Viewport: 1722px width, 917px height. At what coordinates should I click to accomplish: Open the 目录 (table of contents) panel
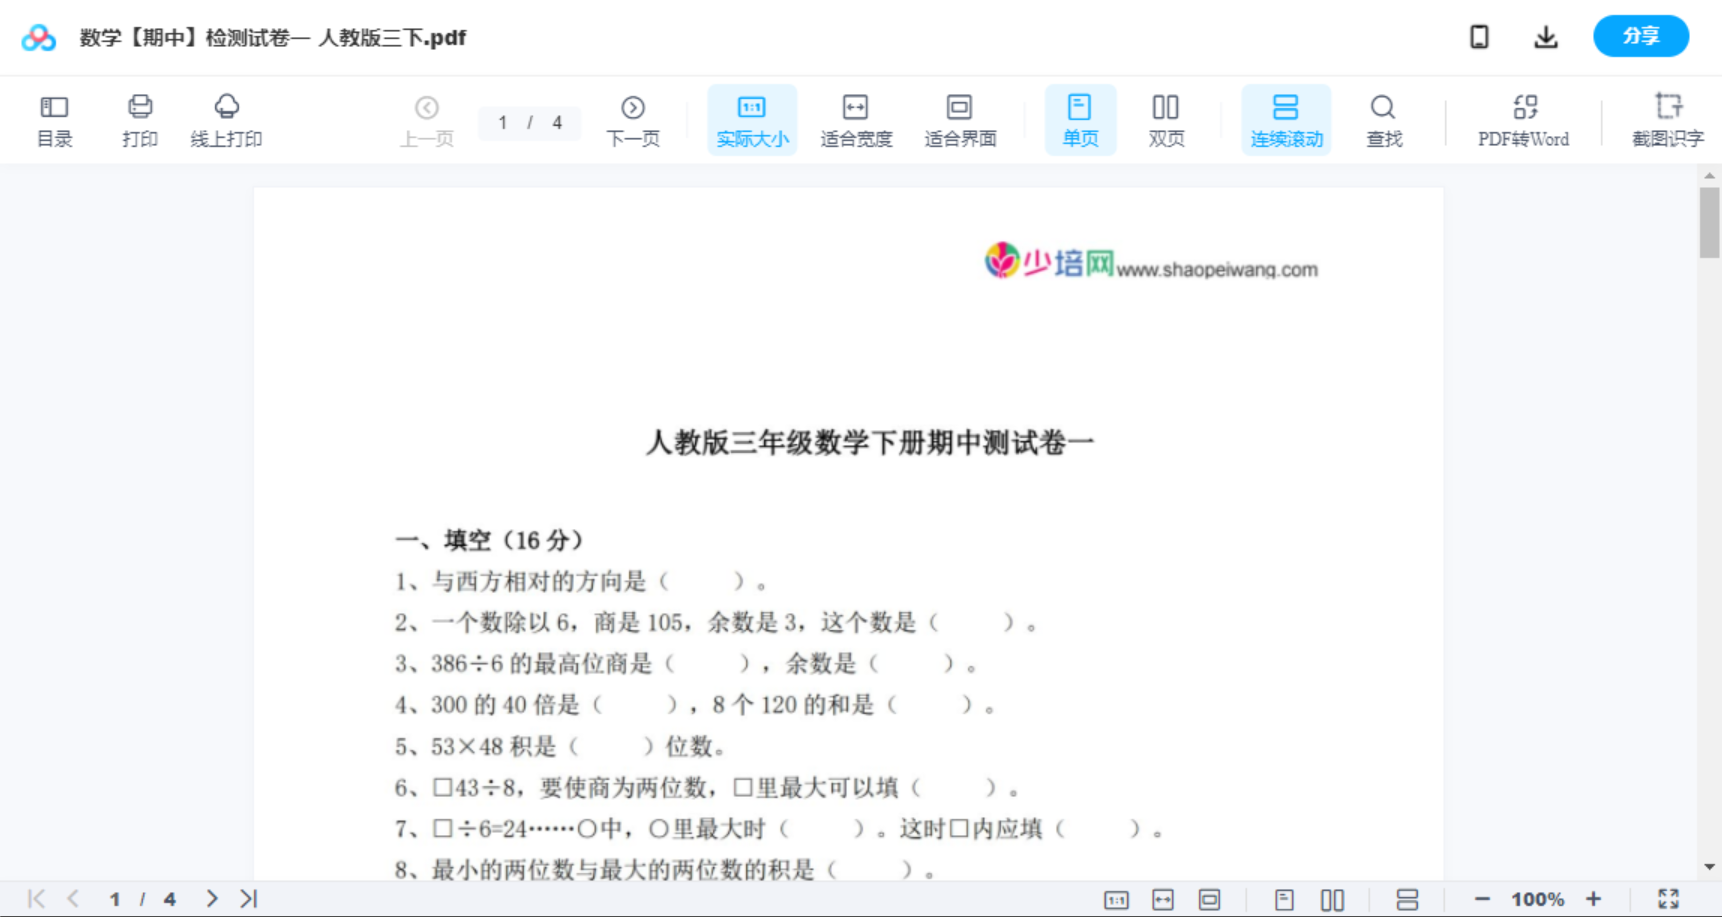[54, 119]
